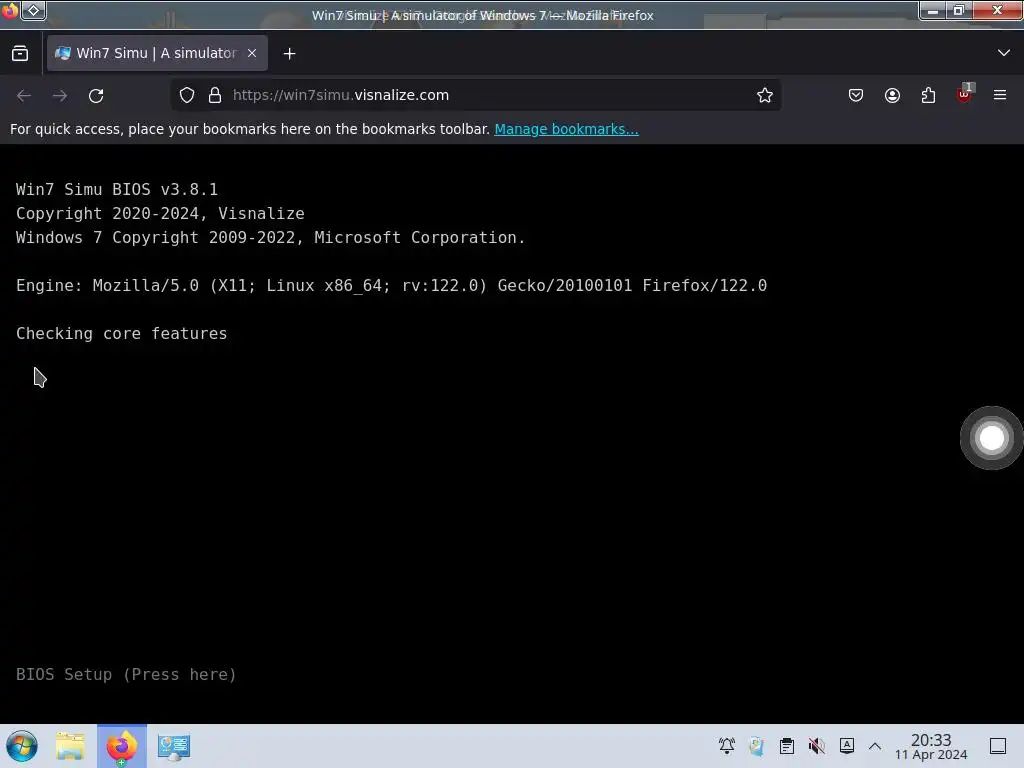Image resolution: width=1024 pixels, height=768 pixels.
Task: Open Firefox hamburger application menu
Action: [1000, 95]
